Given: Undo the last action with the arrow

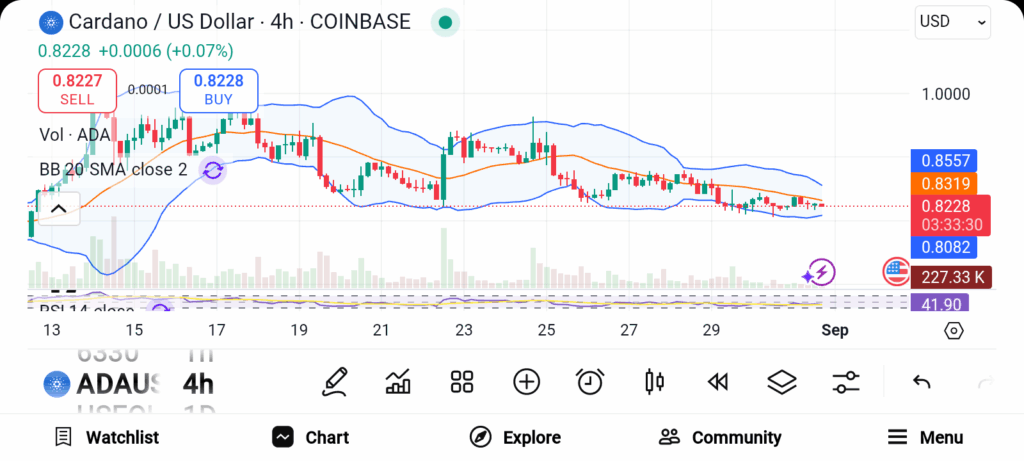Looking at the screenshot, I should [922, 381].
